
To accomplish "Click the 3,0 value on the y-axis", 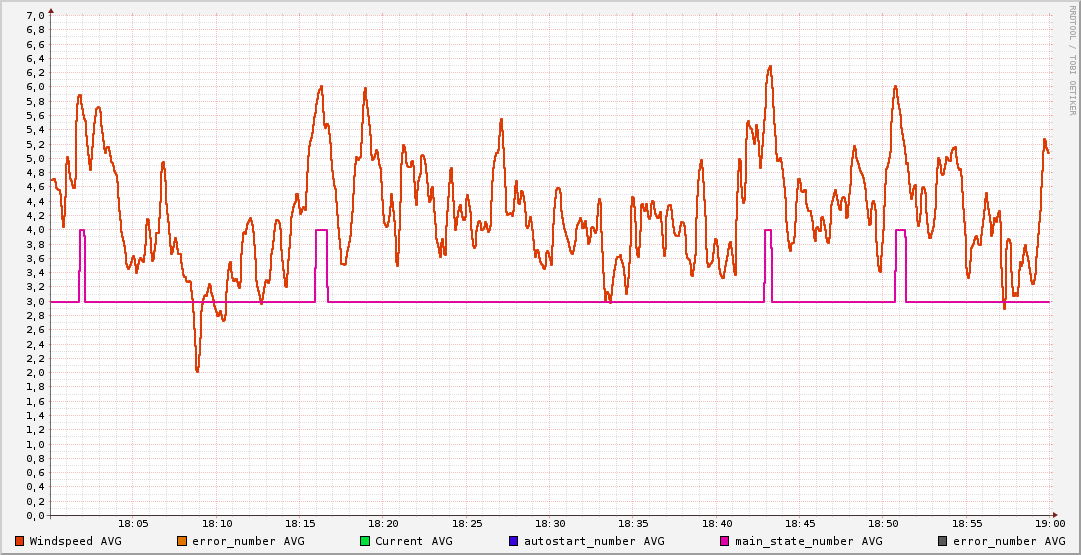I will pyautogui.click(x=35, y=302).
